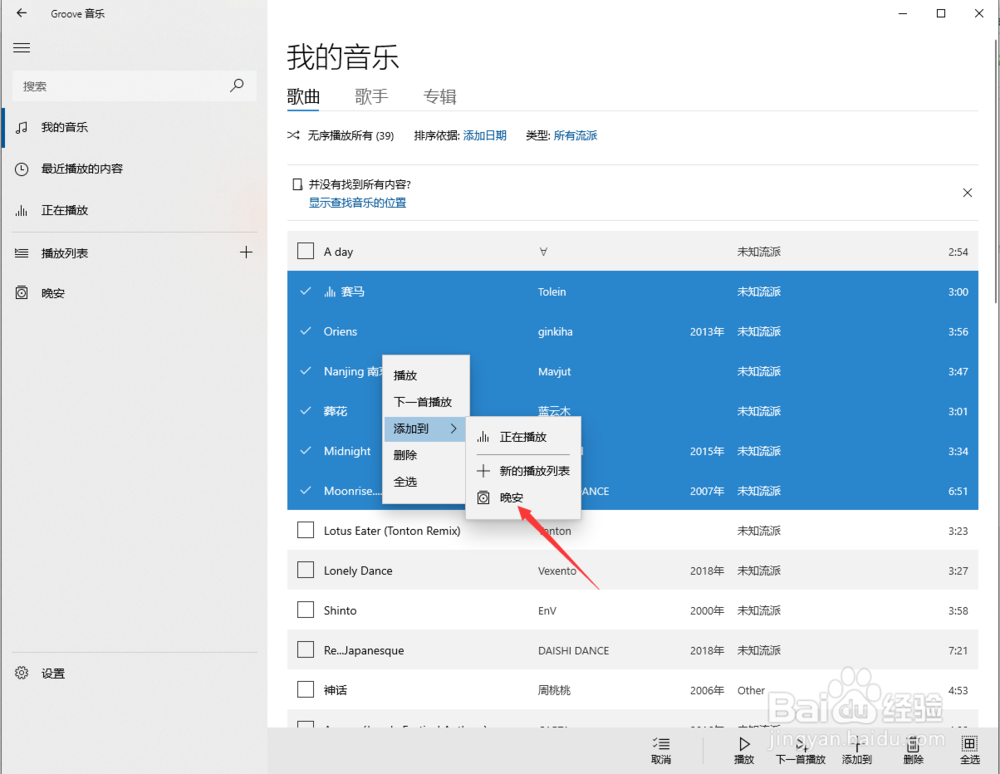Open the 所有流派 genre dropdown
The height and width of the screenshot is (774, 1000).
[x=575, y=135]
